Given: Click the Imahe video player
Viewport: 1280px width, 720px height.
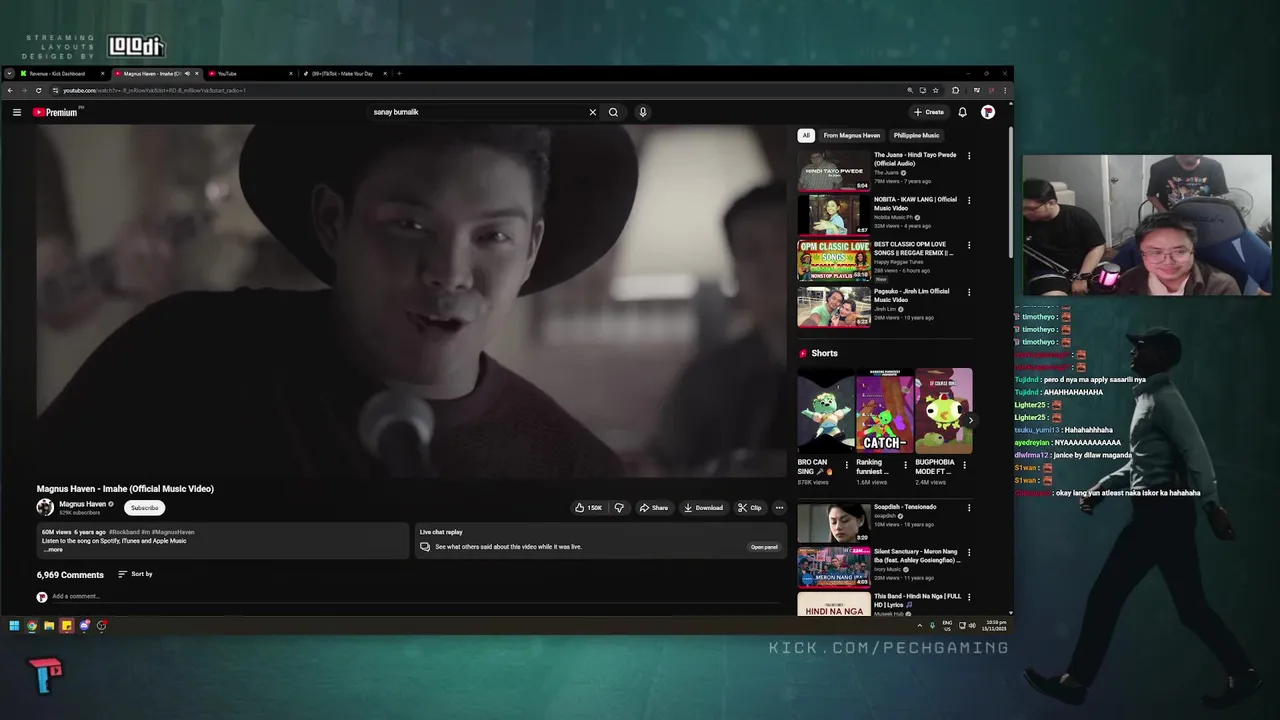Looking at the screenshot, I should click(x=411, y=300).
